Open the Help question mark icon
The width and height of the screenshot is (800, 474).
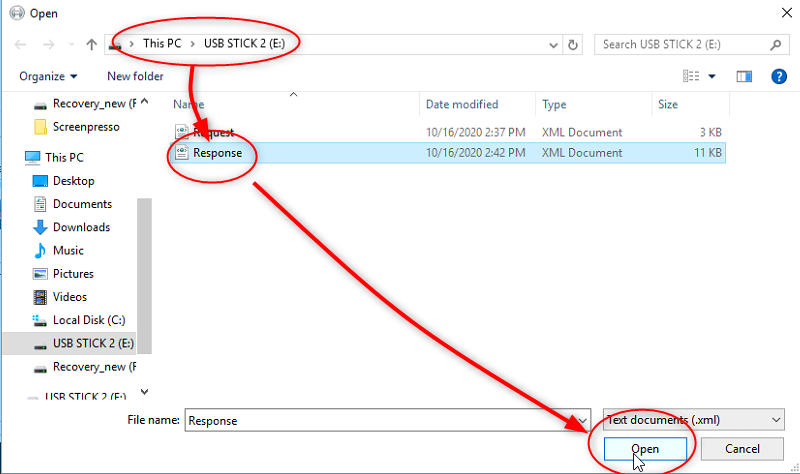pos(778,76)
